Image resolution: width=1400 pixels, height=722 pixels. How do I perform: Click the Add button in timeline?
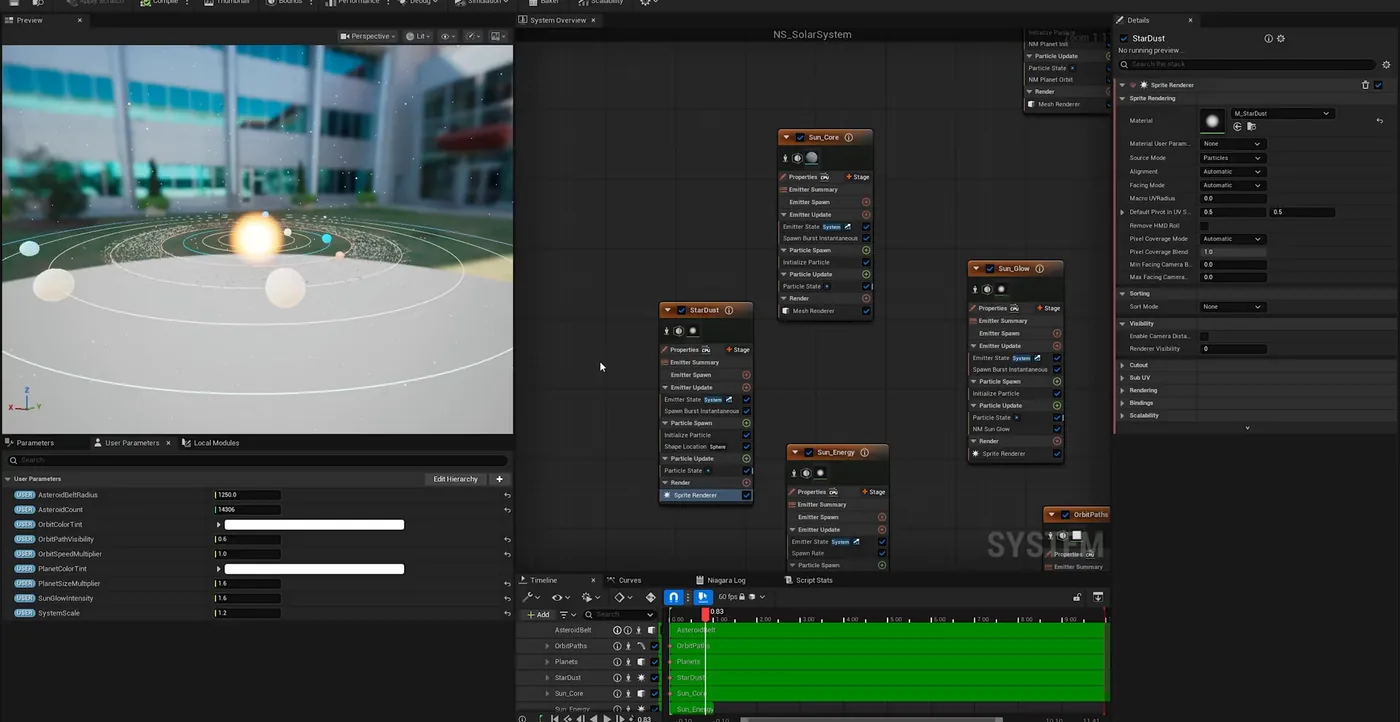(538, 615)
